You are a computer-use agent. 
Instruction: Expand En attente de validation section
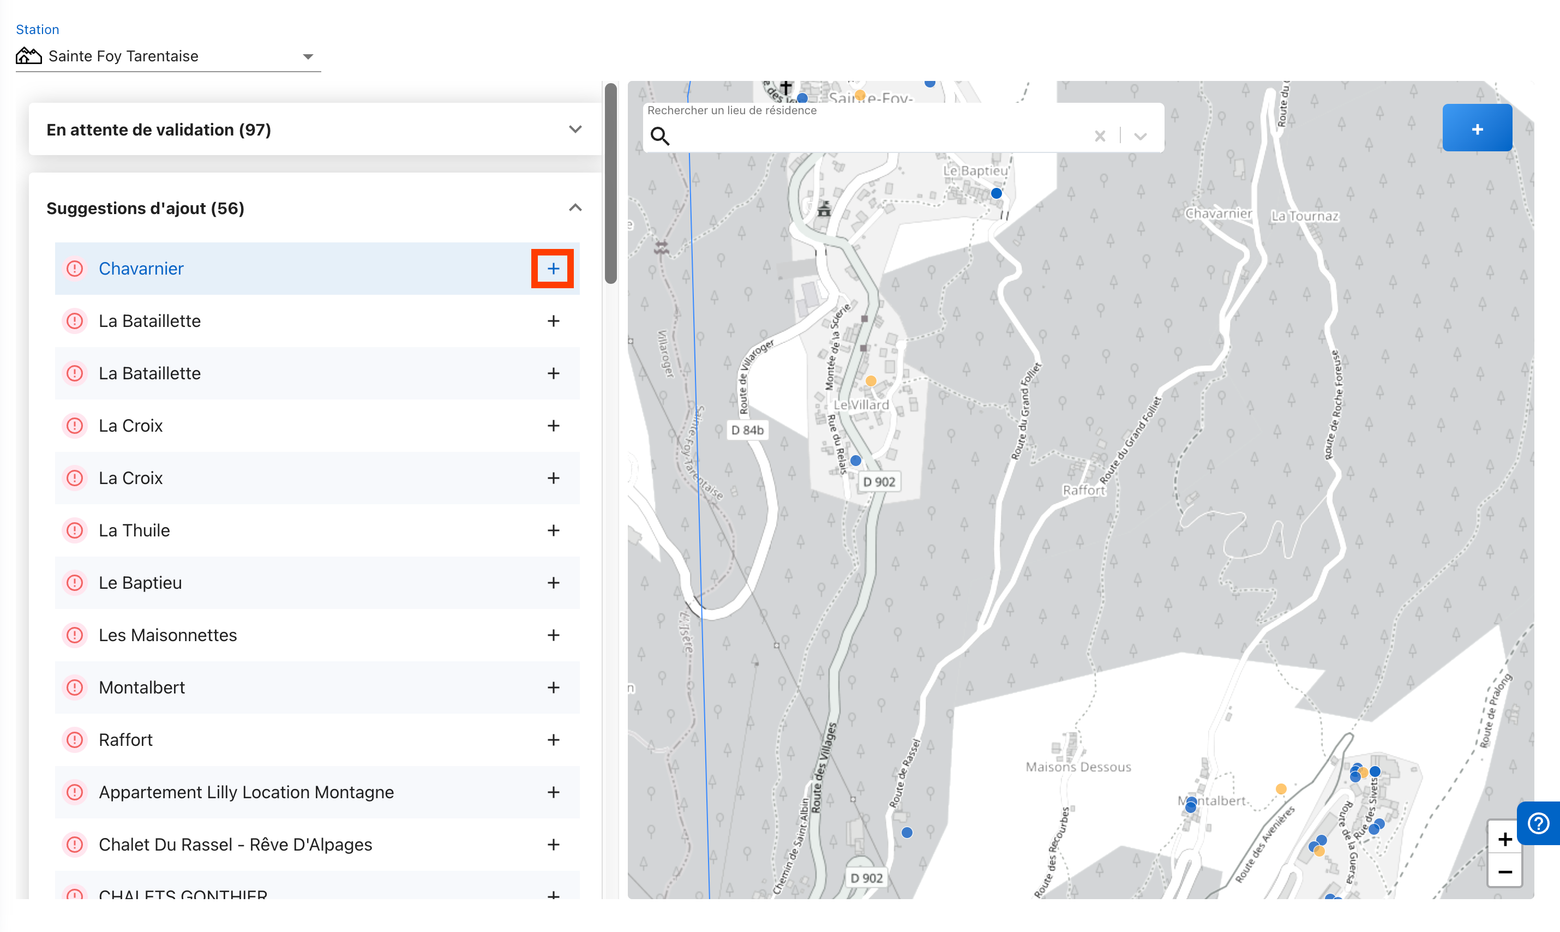[x=575, y=129]
